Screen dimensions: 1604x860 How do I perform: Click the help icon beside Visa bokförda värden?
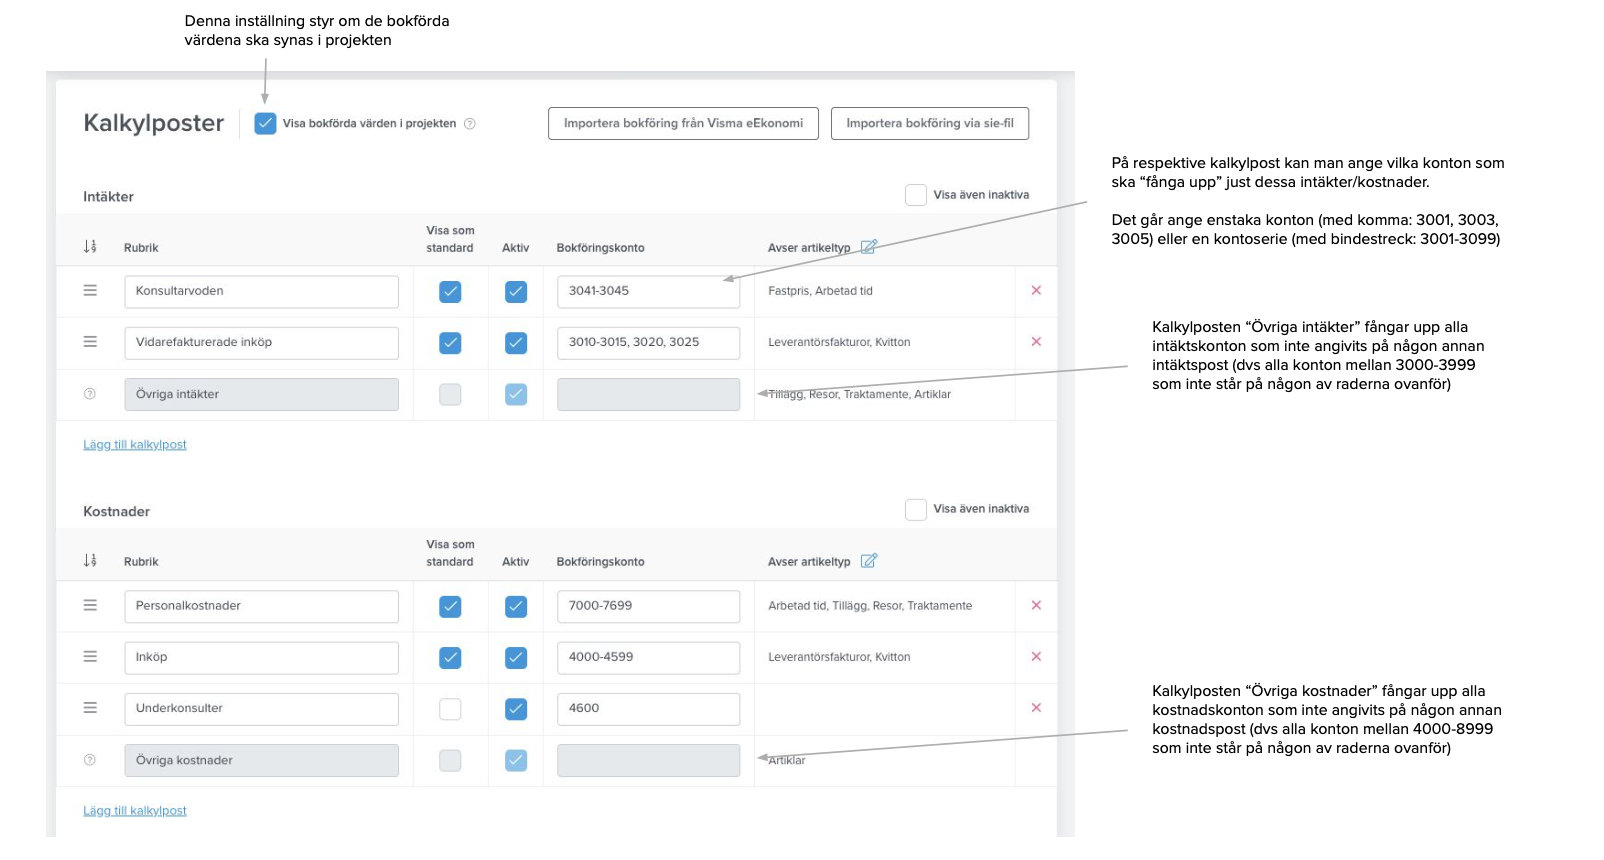click(x=470, y=124)
